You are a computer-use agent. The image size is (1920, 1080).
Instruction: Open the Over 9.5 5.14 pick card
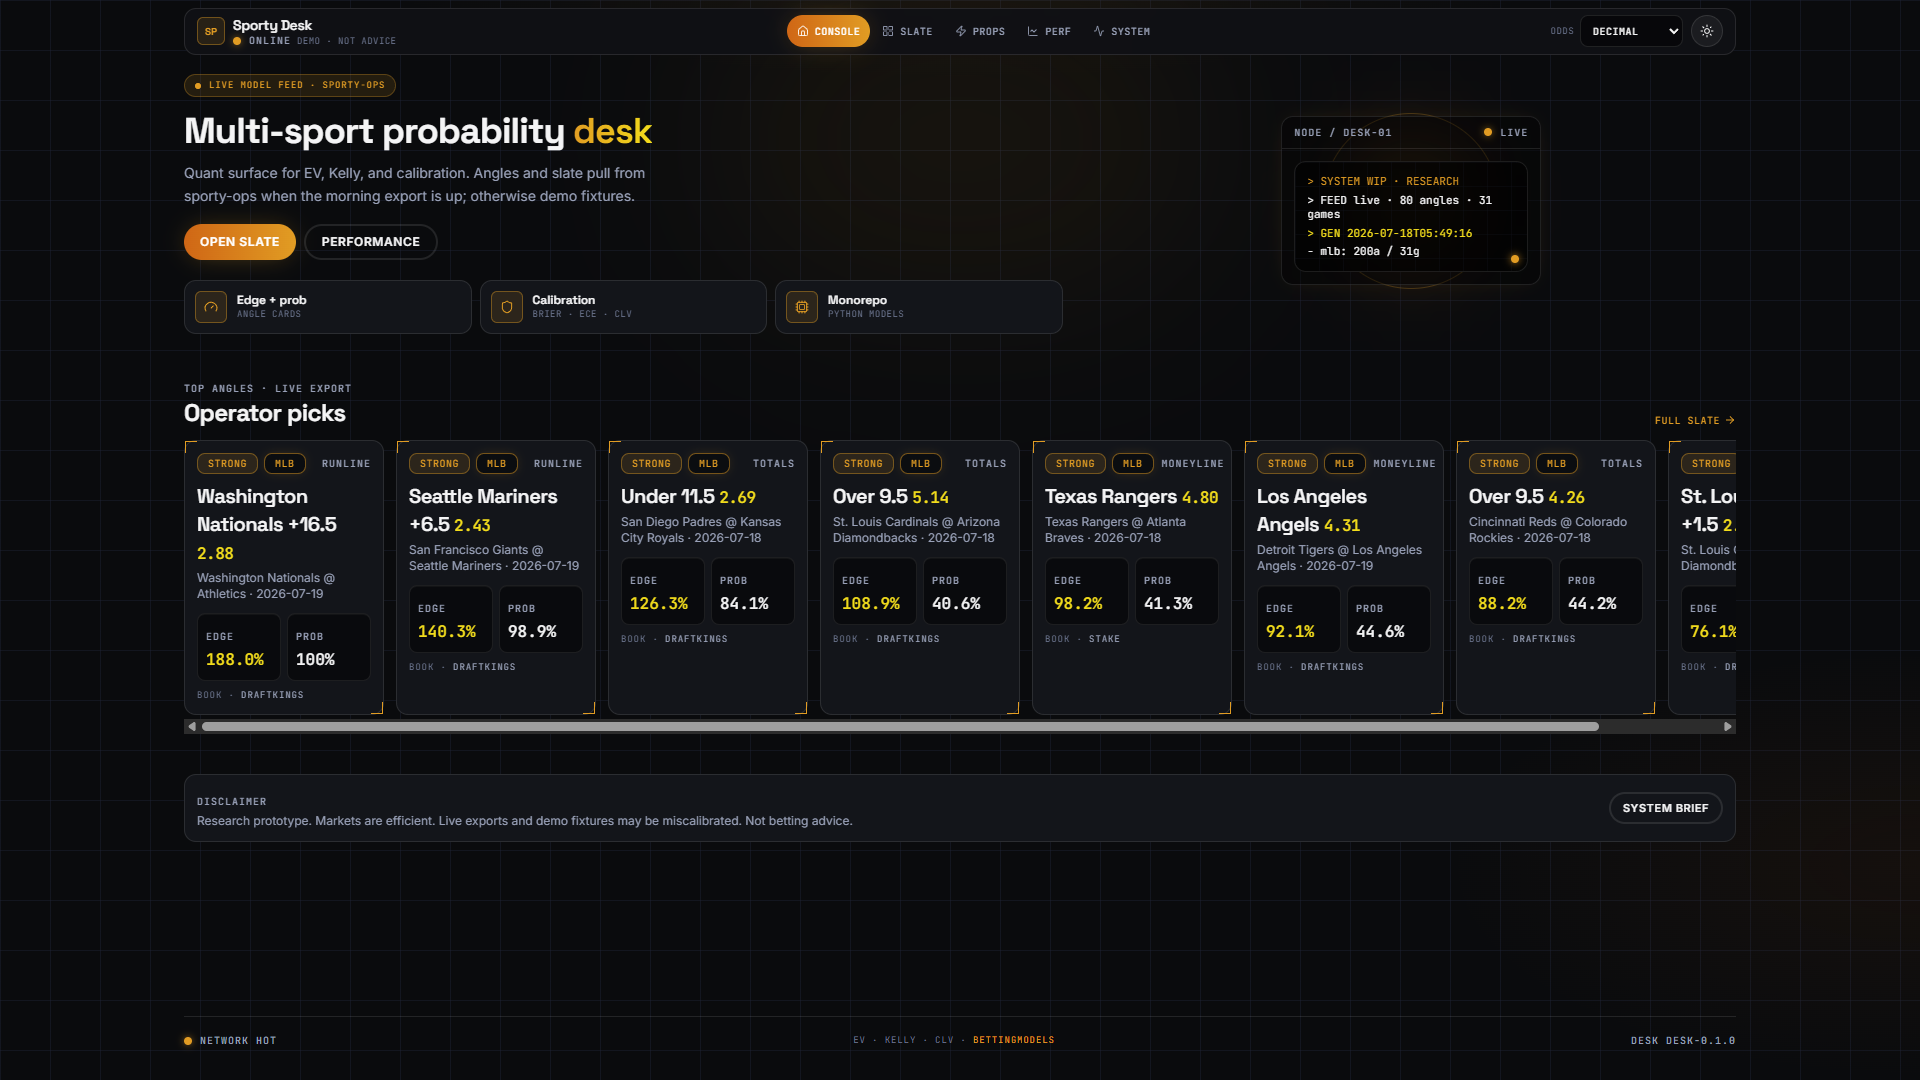pos(920,577)
